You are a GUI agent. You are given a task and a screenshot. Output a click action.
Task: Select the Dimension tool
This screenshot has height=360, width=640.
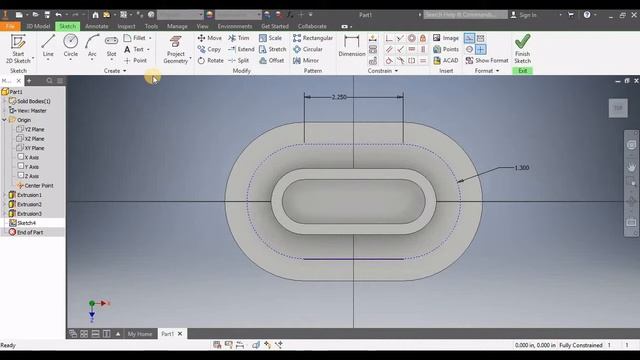click(x=351, y=46)
